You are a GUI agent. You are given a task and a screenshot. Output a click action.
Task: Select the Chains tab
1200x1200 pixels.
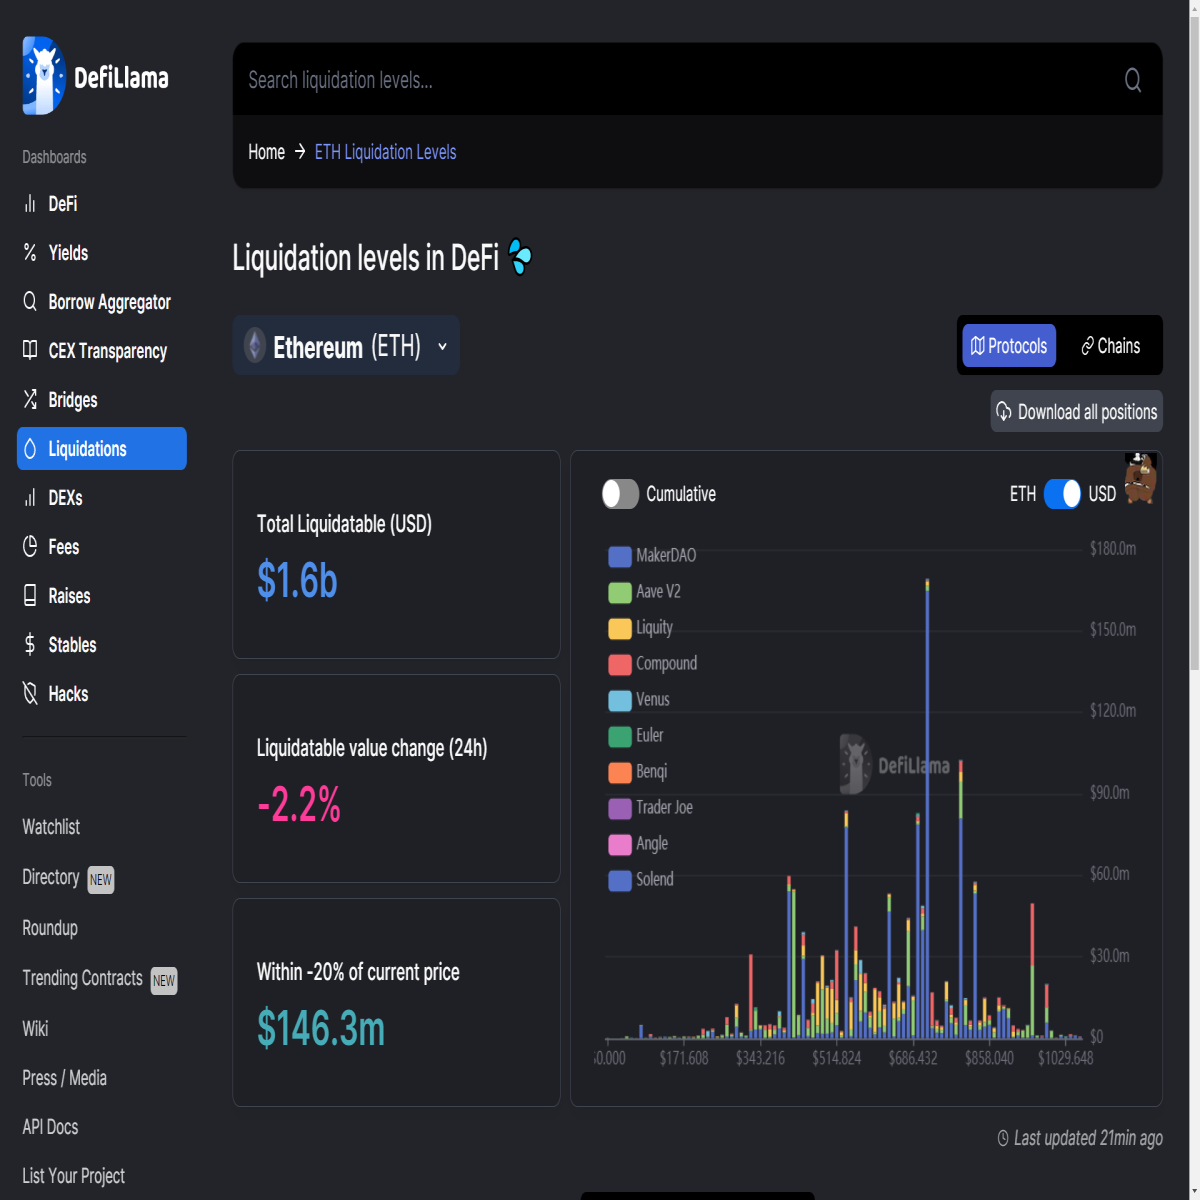(x=1110, y=346)
